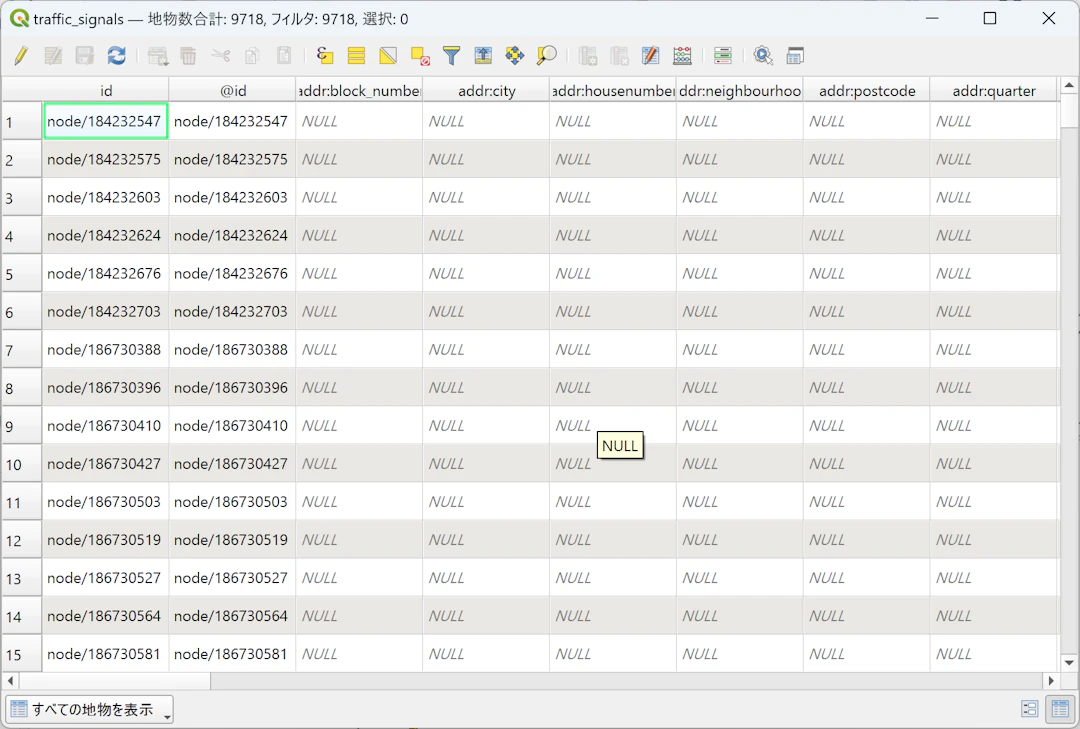This screenshot has width=1080, height=729.
Task: Switch to form view
Action: [x=1029, y=709]
